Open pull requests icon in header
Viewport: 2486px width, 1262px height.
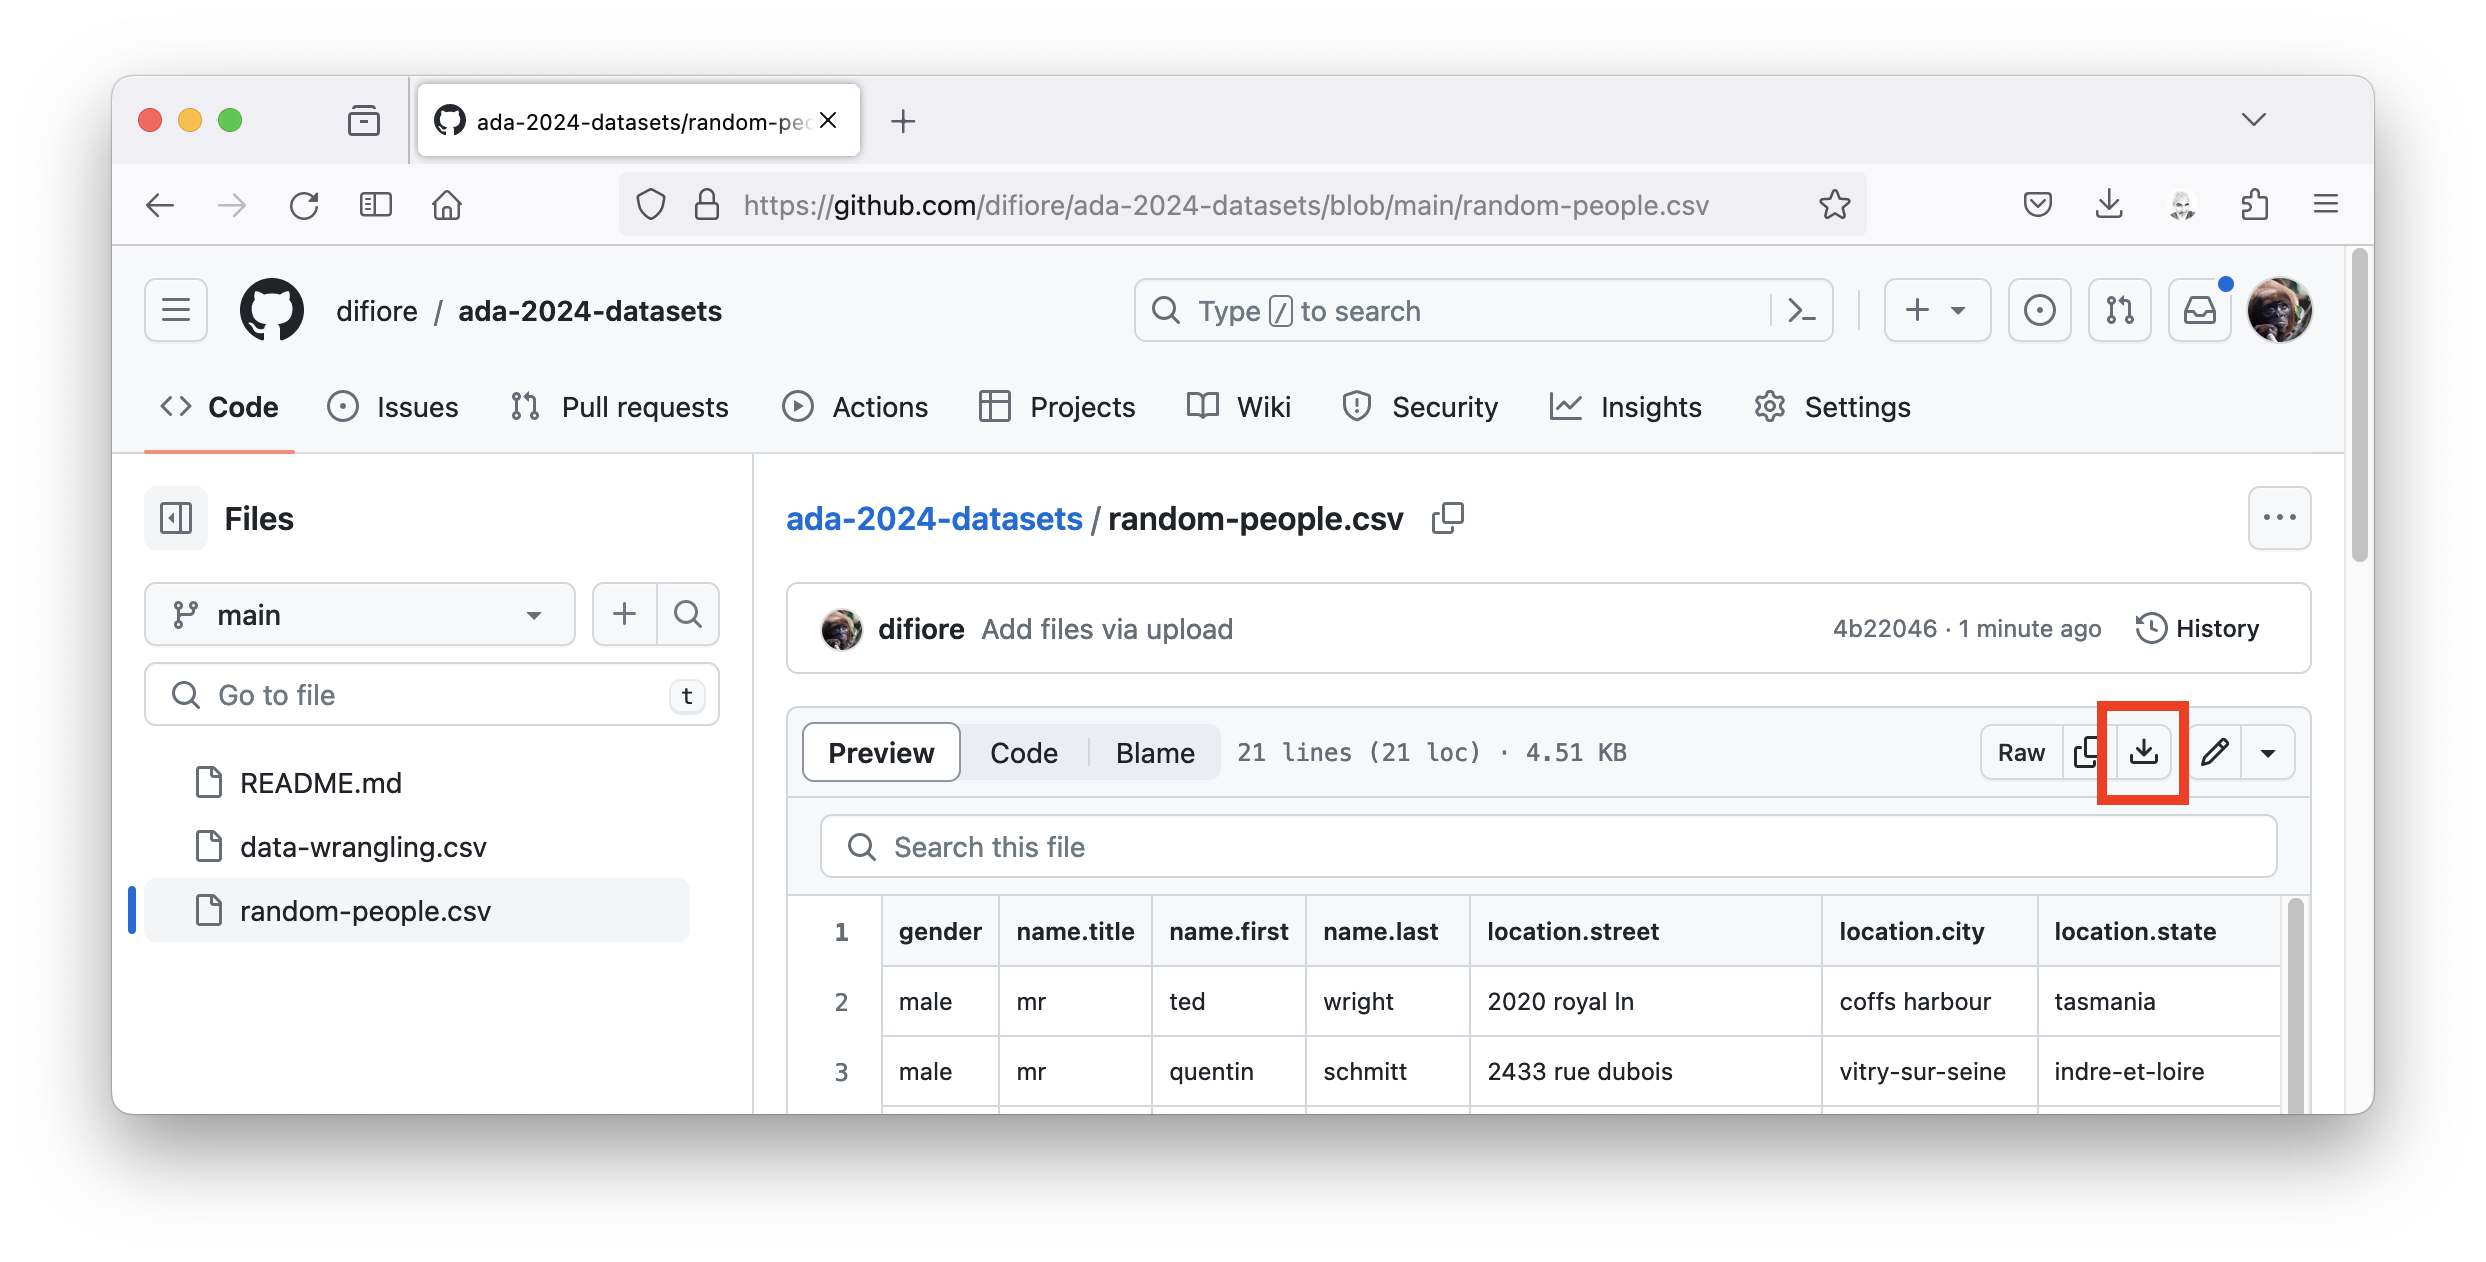click(2119, 311)
